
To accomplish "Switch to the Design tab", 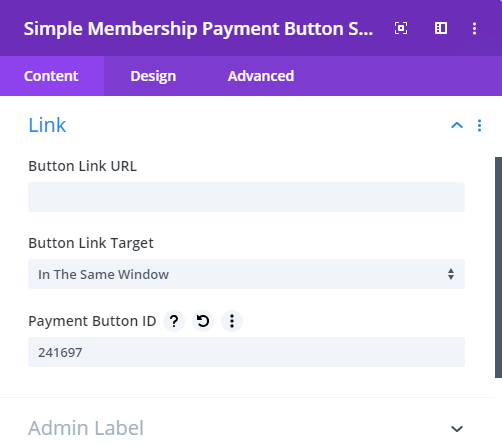I will (153, 76).
